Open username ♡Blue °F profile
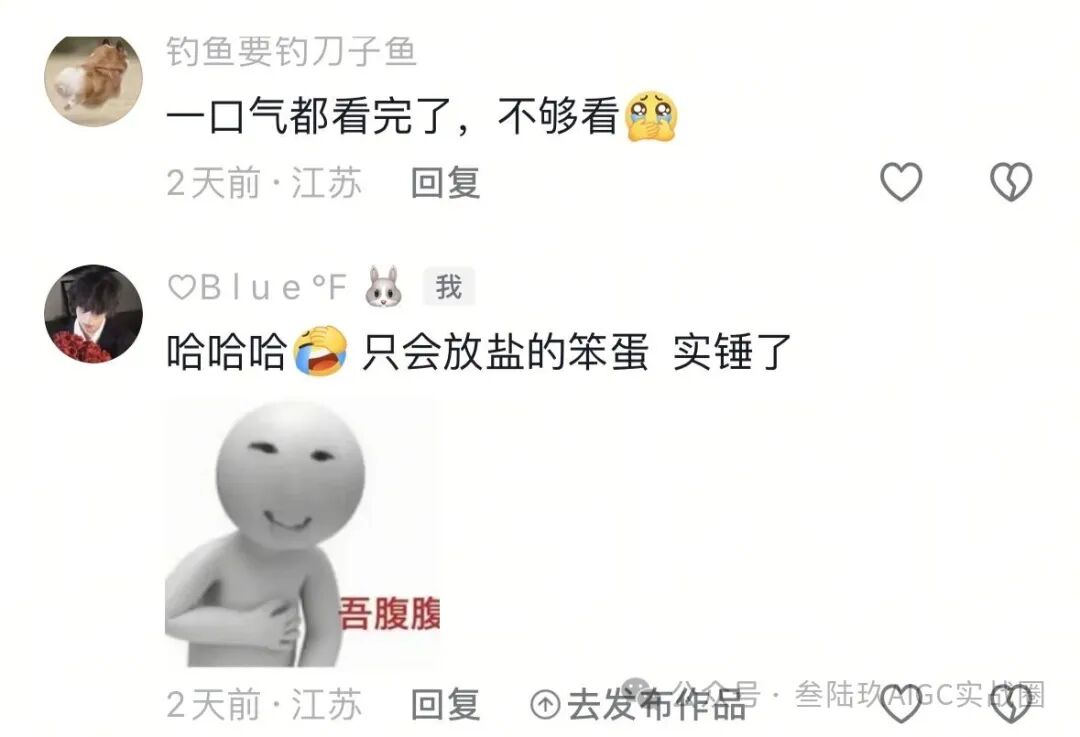1080x737 pixels. 257,287
